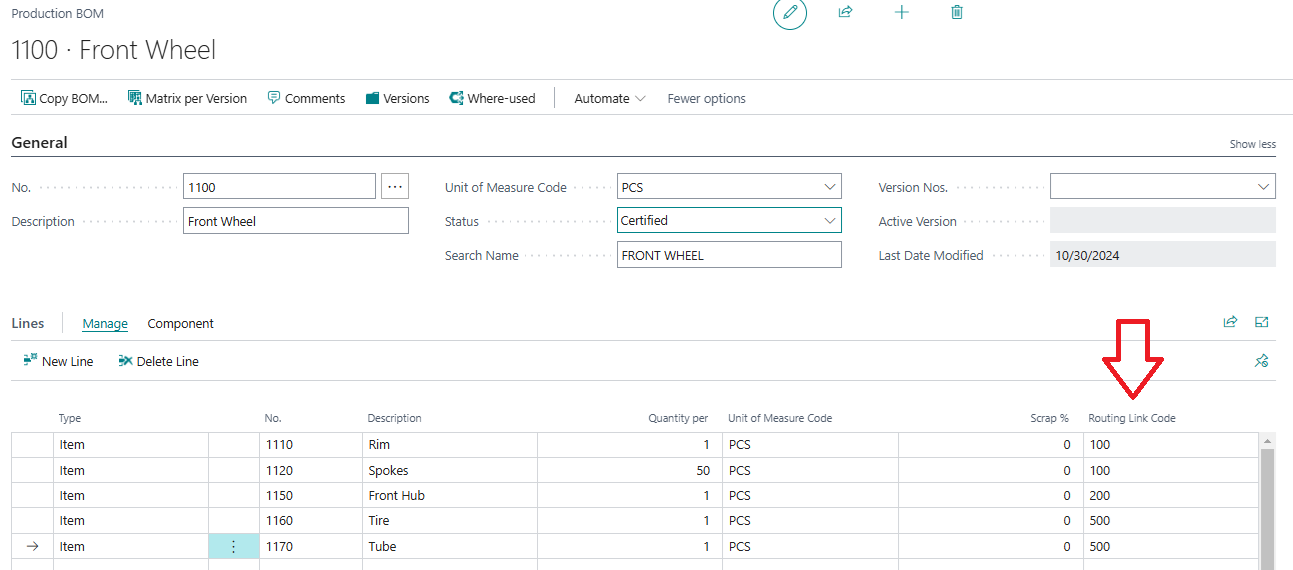Click Delete Line
Image resolution: width=1293 pixels, height=570 pixels.
pyautogui.click(x=158, y=361)
